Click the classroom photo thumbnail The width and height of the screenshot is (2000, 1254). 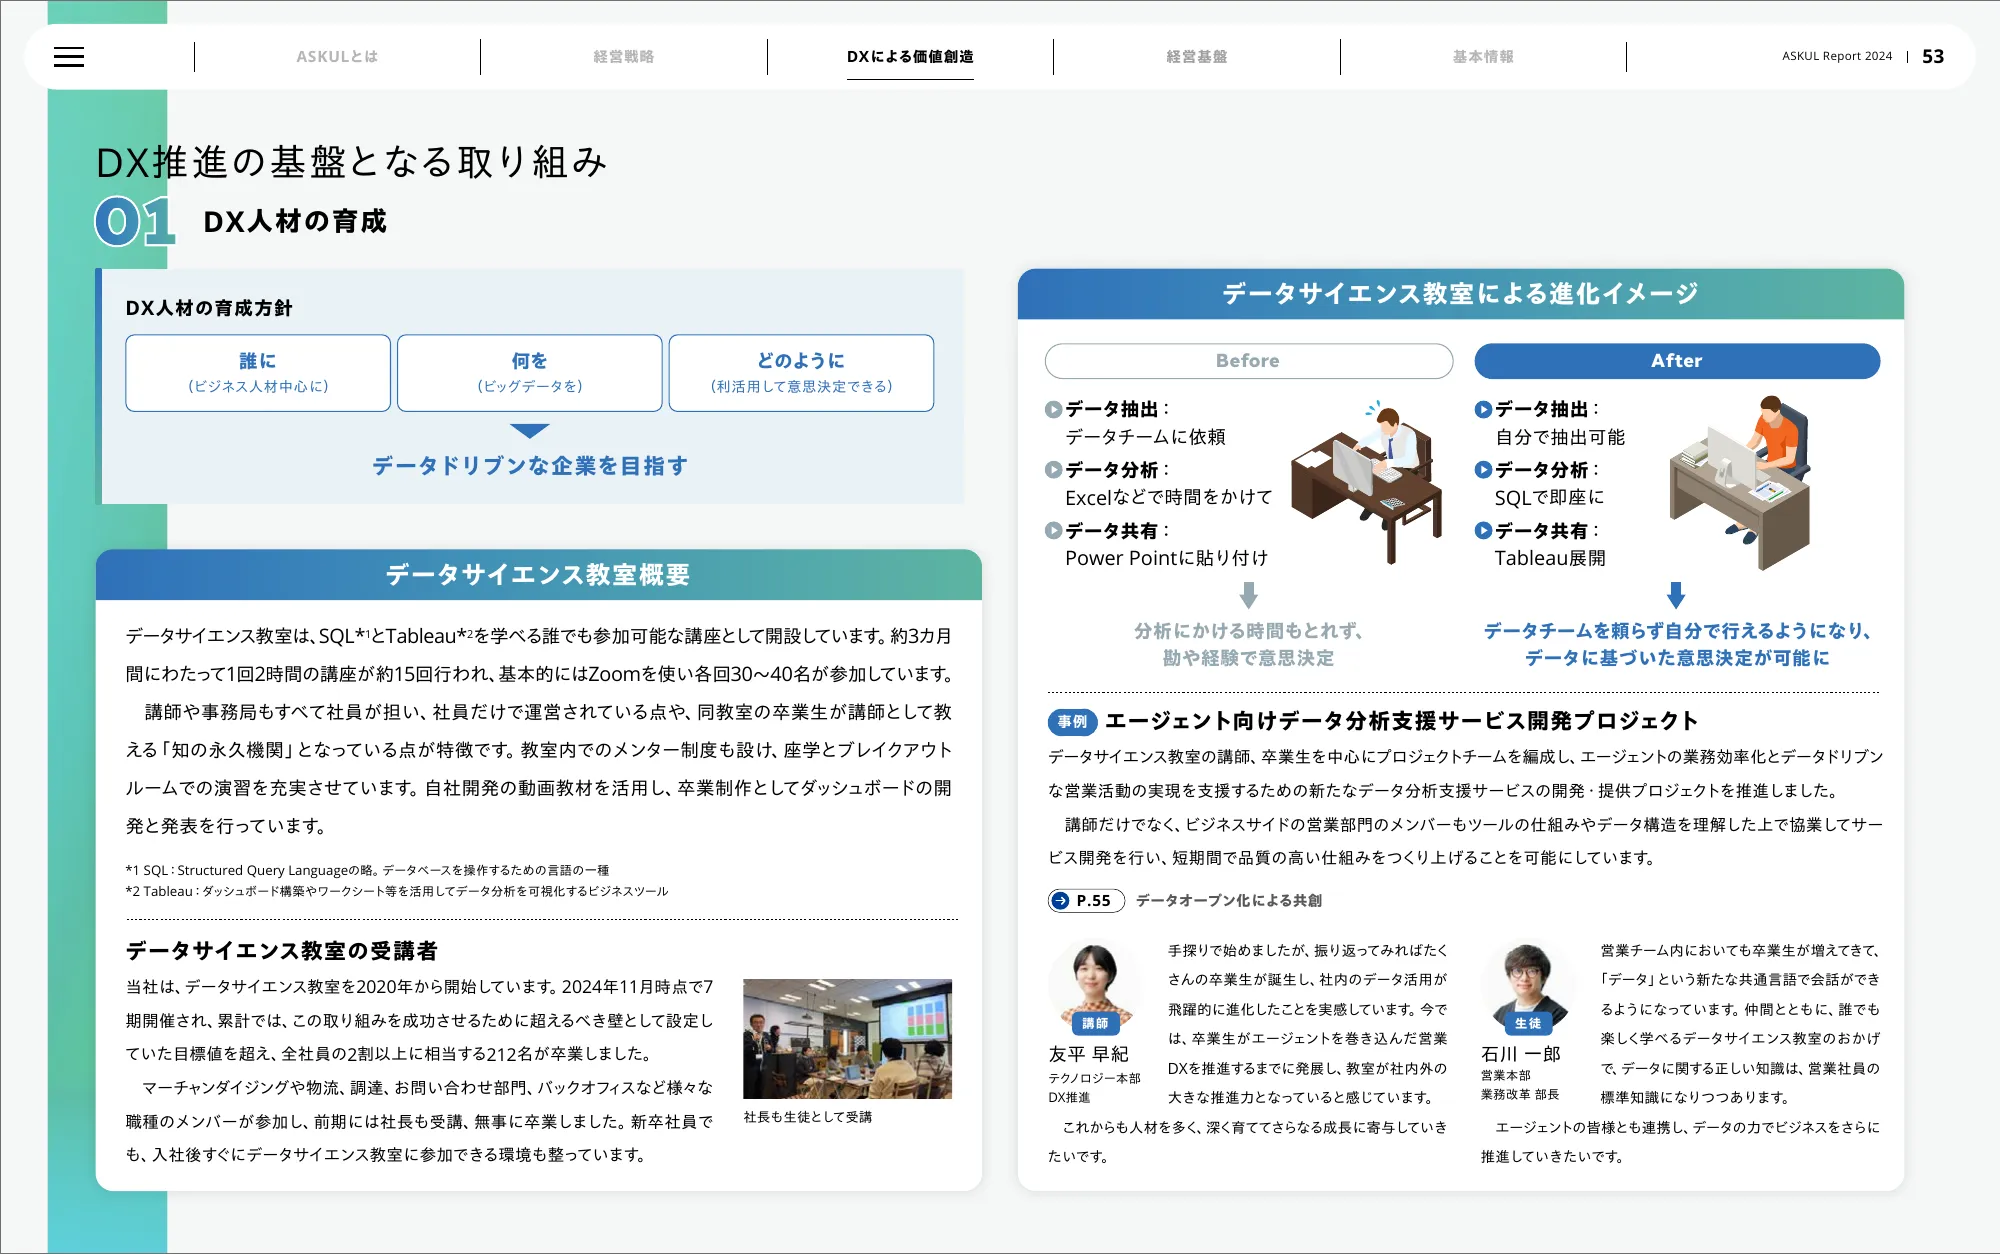(847, 1039)
